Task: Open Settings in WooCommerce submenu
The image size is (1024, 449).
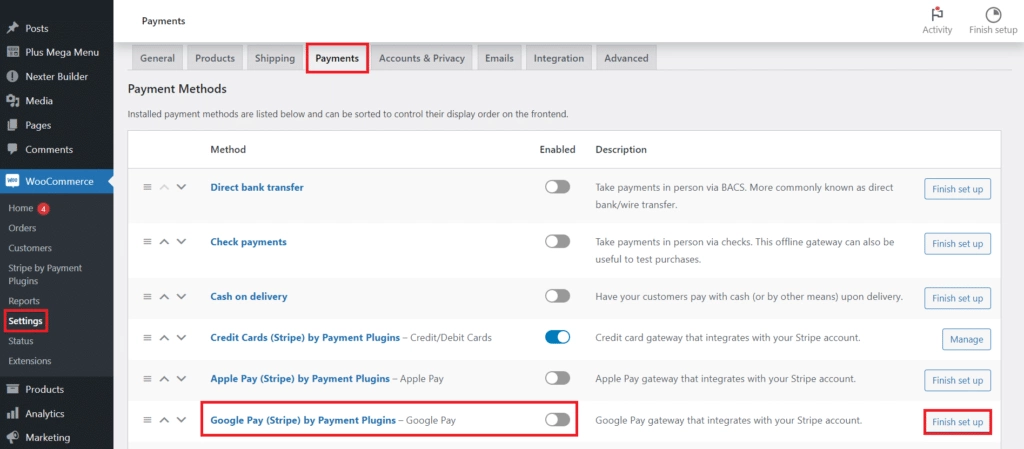Action: point(25,321)
